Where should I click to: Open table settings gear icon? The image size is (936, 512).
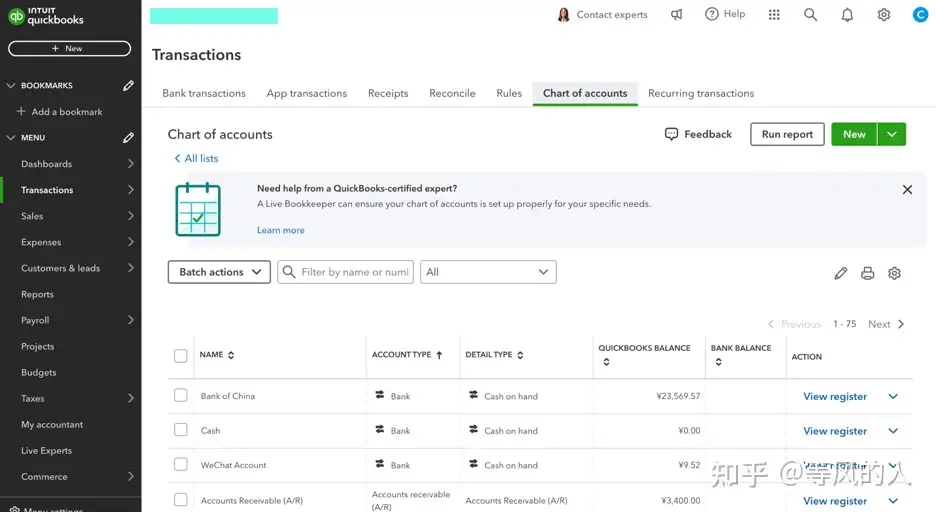click(x=894, y=273)
